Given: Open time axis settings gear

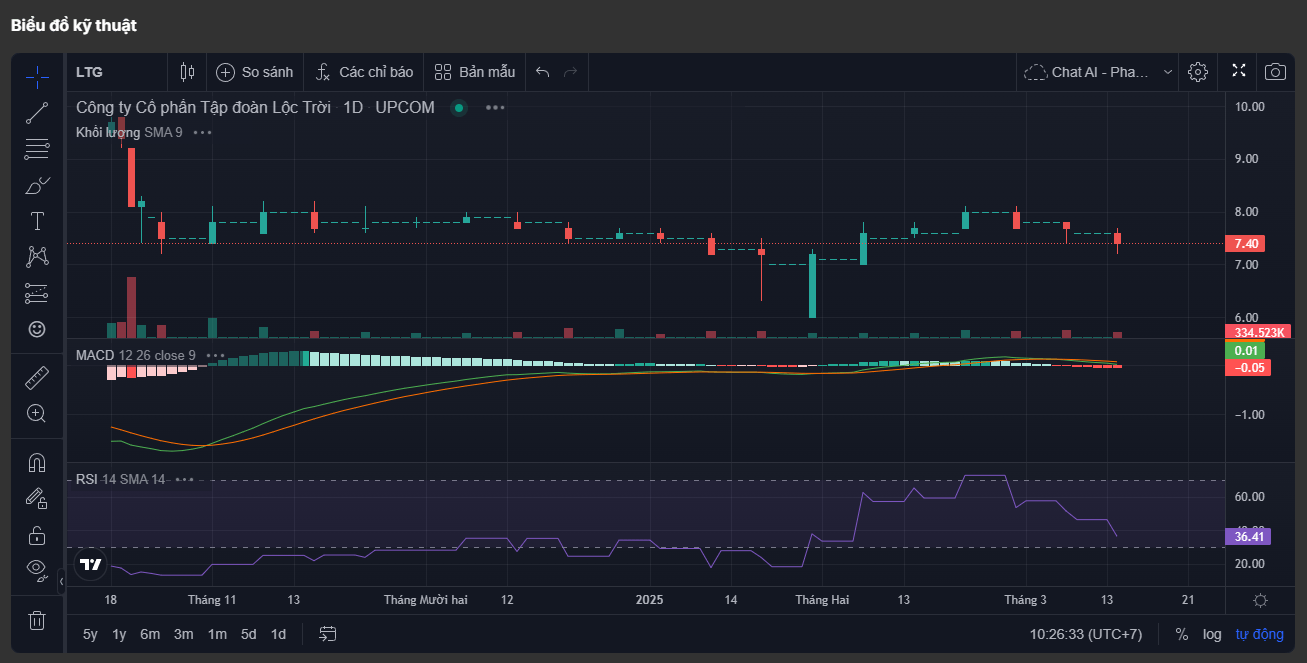Looking at the screenshot, I should click(1260, 600).
